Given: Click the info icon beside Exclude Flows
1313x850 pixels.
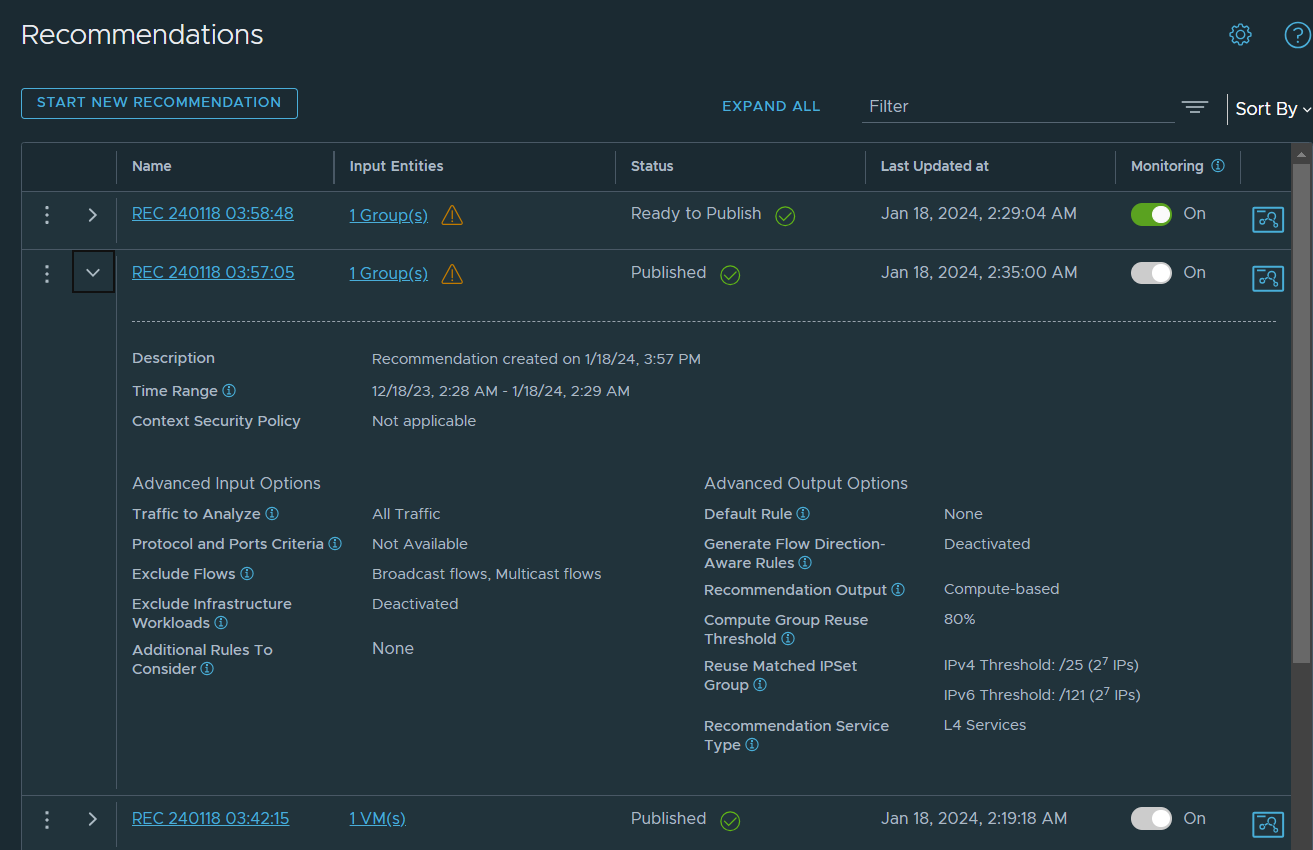Looking at the screenshot, I should [x=247, y=574].
